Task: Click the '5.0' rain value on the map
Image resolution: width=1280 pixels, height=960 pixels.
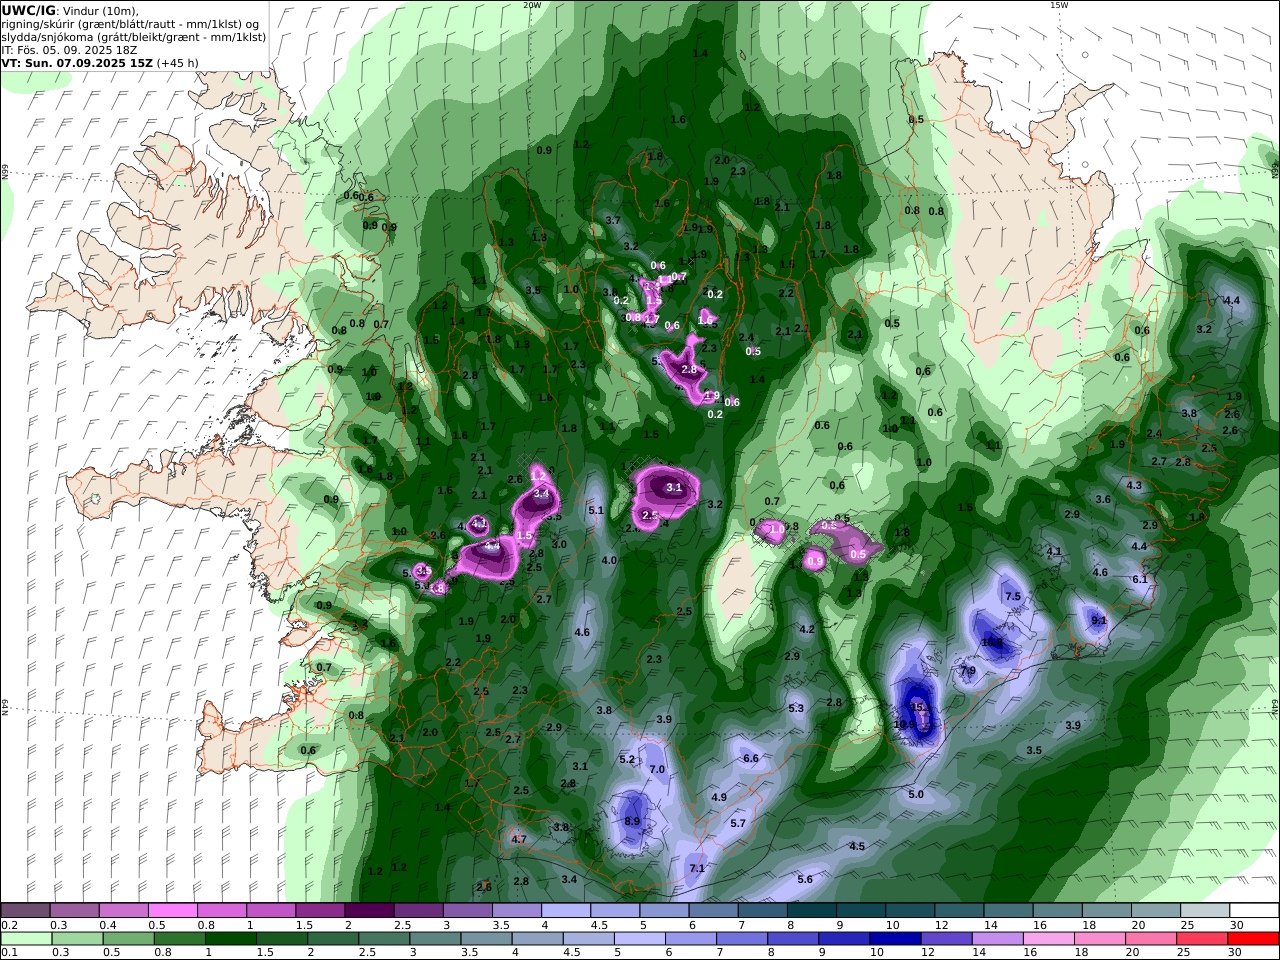Action: pos(916,795)
